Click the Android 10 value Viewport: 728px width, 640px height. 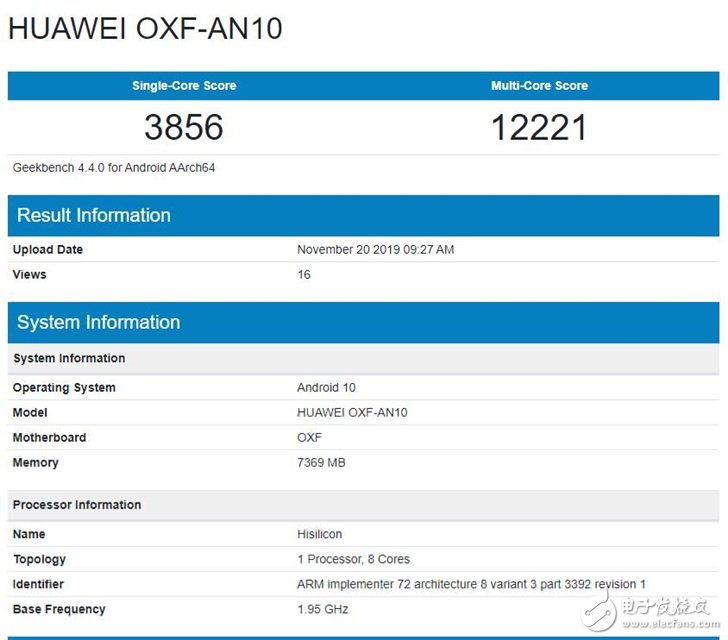click(326, 387)
